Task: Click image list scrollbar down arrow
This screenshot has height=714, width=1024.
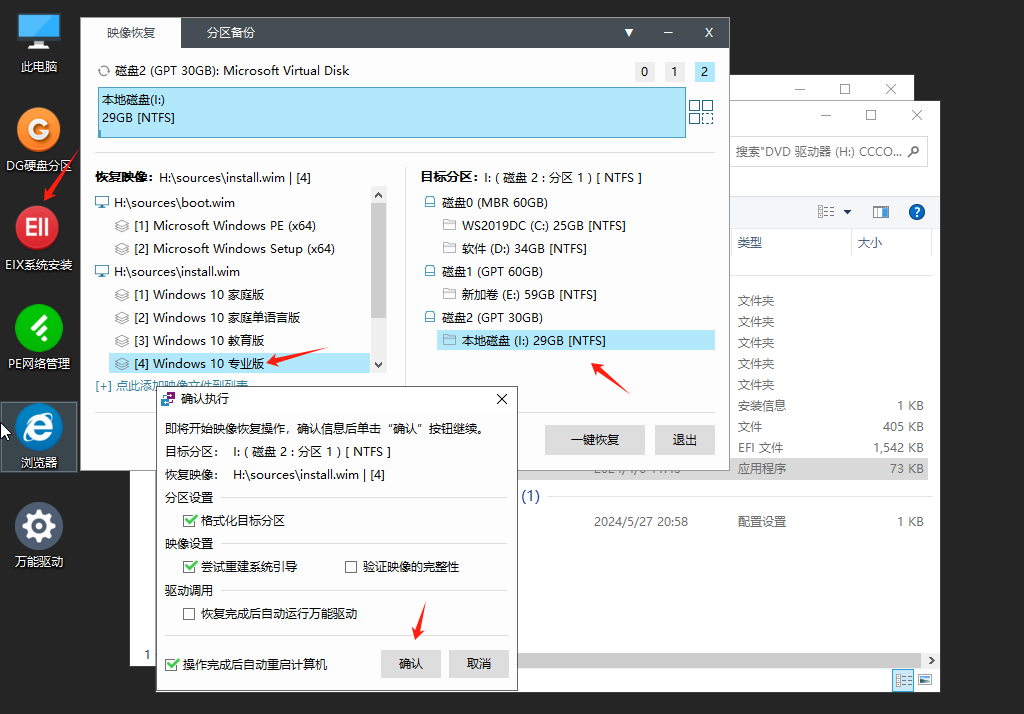Action: (378, 365)
